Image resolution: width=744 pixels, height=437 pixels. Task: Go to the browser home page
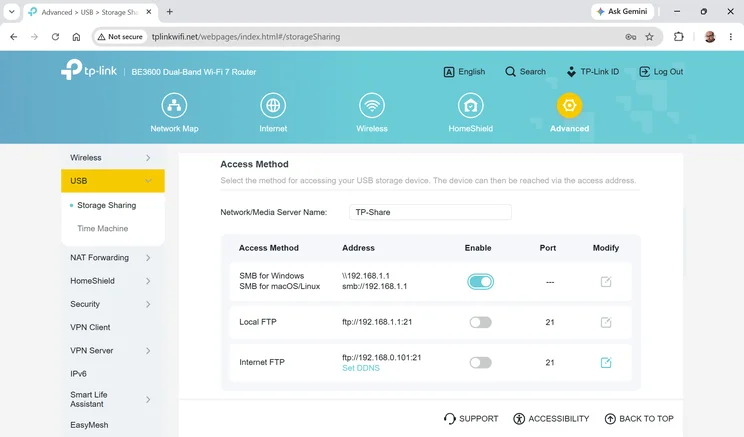(76, 37)
